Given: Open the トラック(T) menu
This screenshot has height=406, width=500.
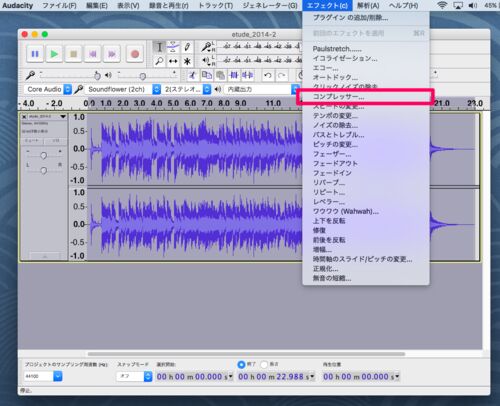Looking at the screenshot, I should click(215, 6).
